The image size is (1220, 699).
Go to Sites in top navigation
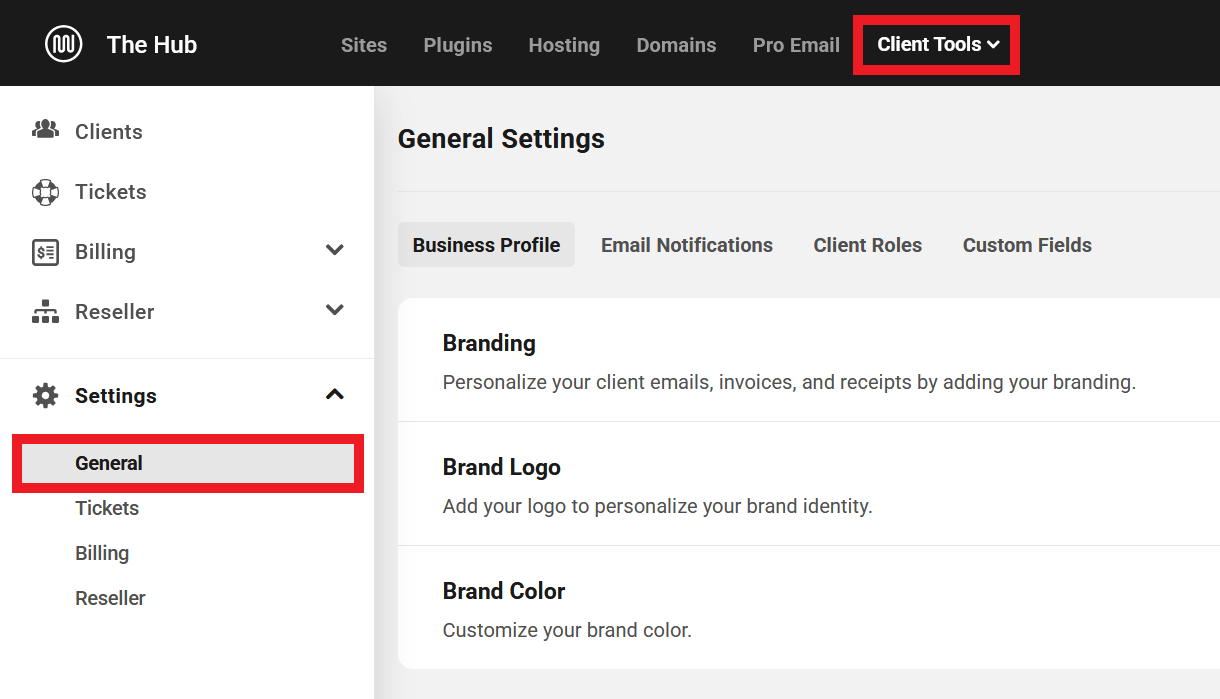tap(364, 45)
